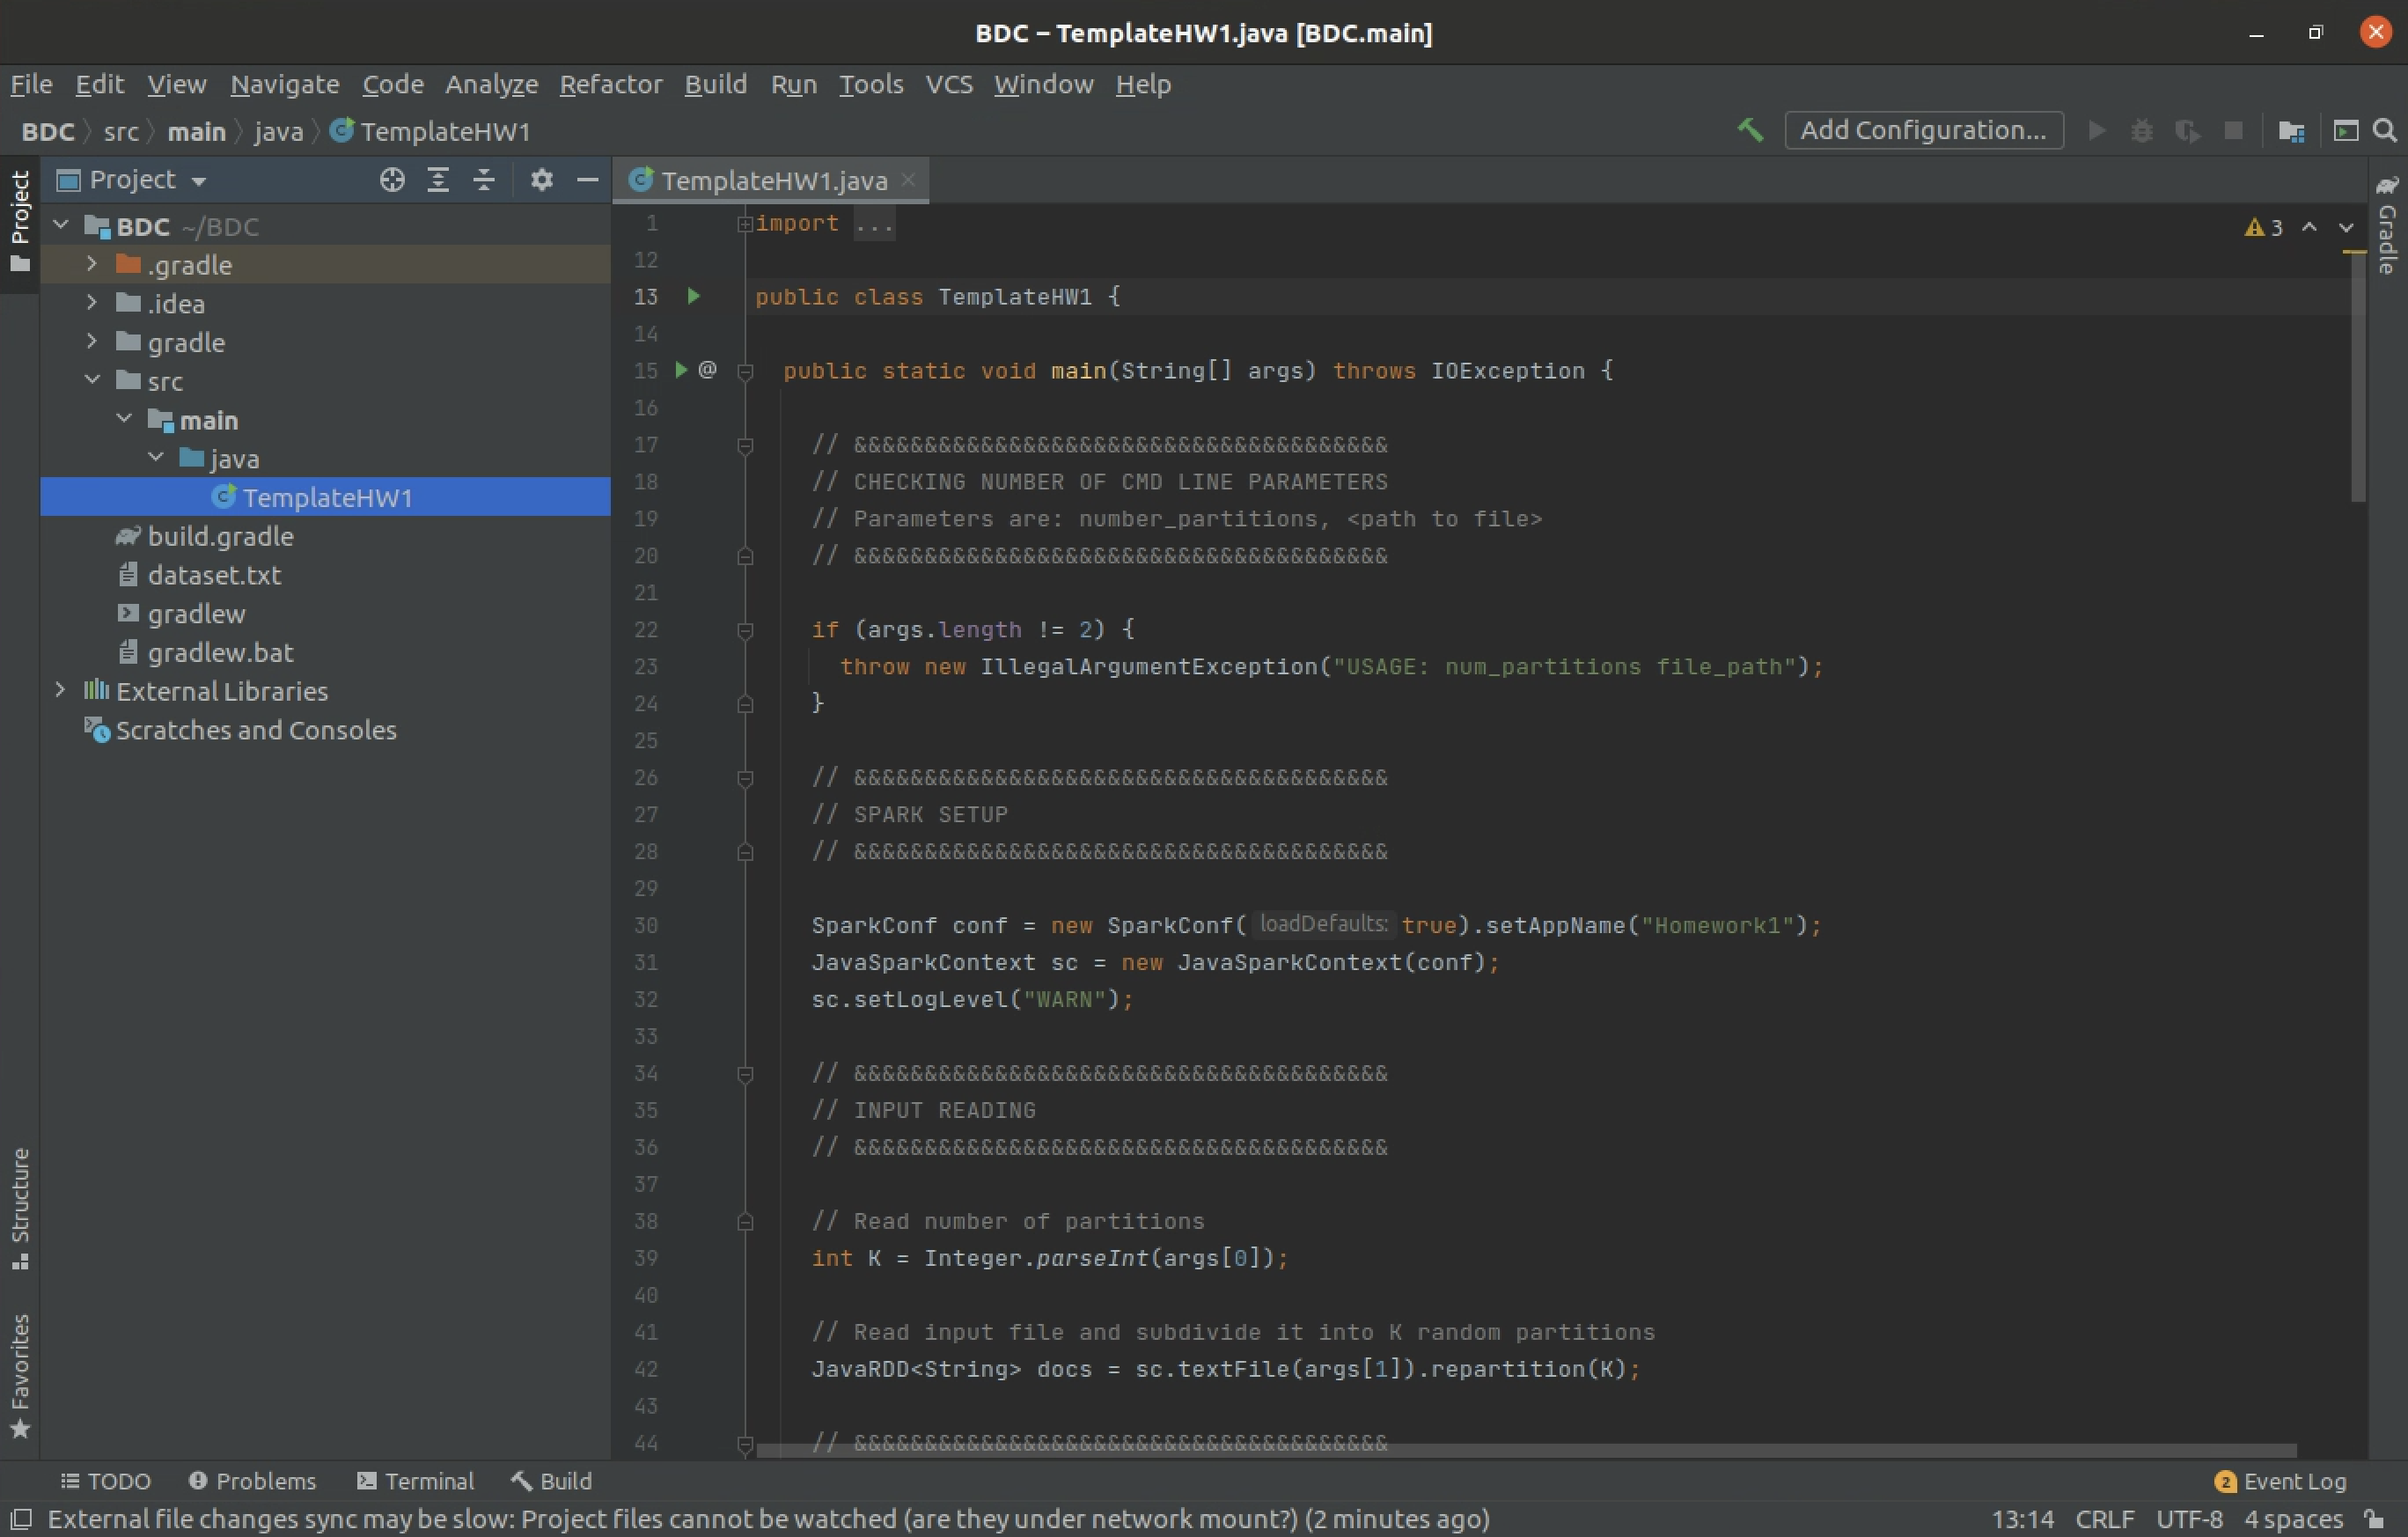Click the UTF-8 encoding selector
2408x1537 pixels.
click(x=2189, y=1519)
